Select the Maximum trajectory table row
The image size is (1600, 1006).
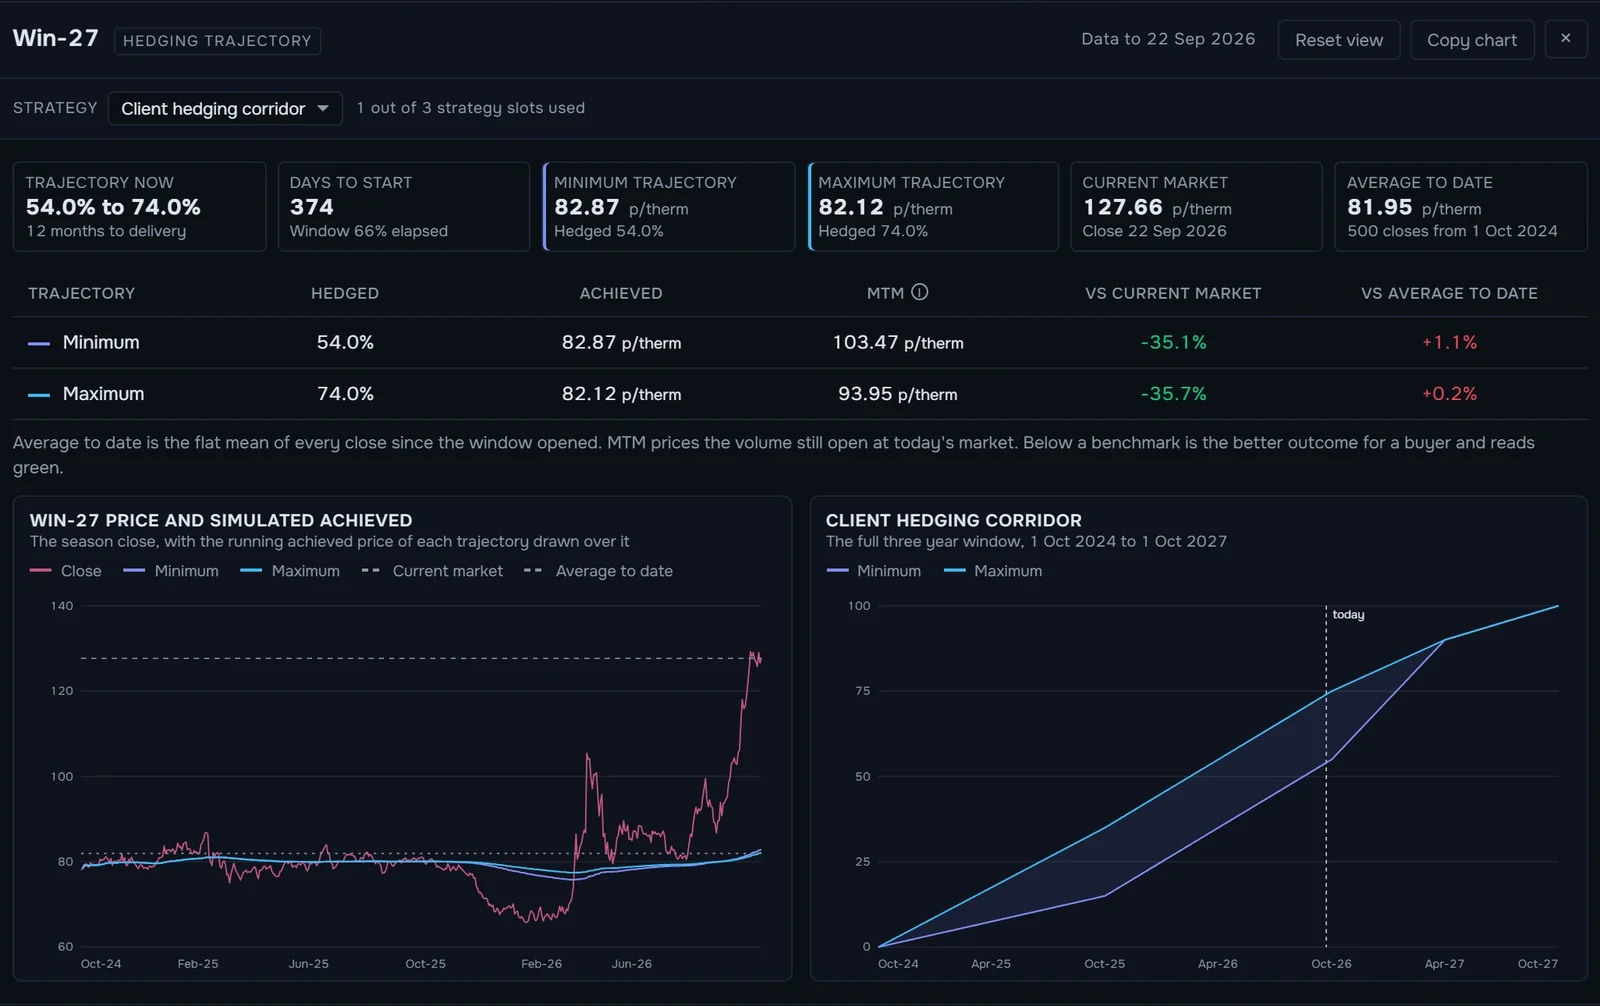[800, 394]
